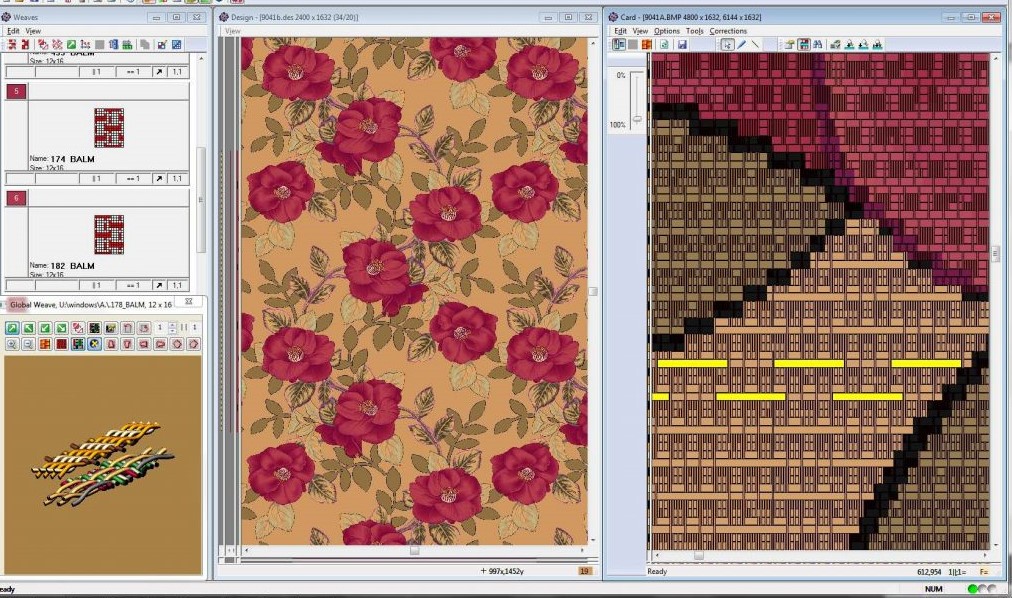Pick the pencil tool in the Card window
Screen dimensions: 1012x598
[741, 45]
